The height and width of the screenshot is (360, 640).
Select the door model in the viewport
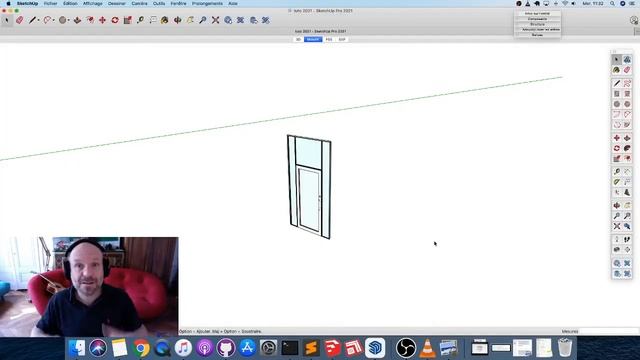point(309,187)
